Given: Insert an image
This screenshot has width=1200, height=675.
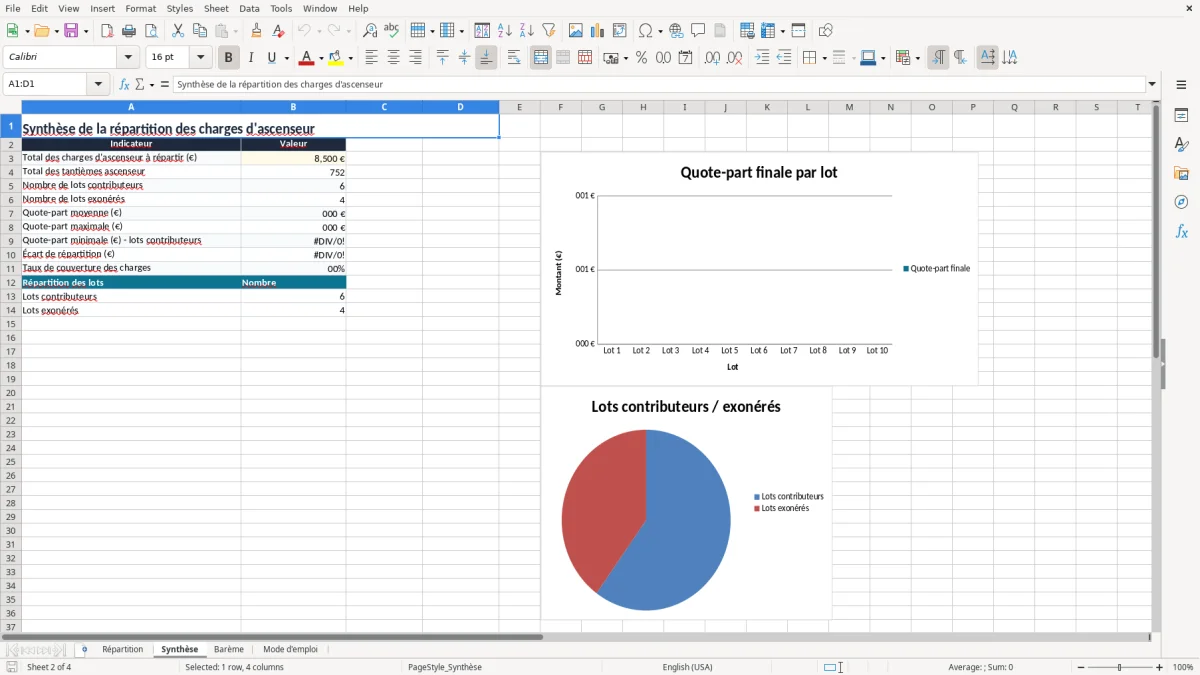Looking at the screenshot, I should point(576,31).
